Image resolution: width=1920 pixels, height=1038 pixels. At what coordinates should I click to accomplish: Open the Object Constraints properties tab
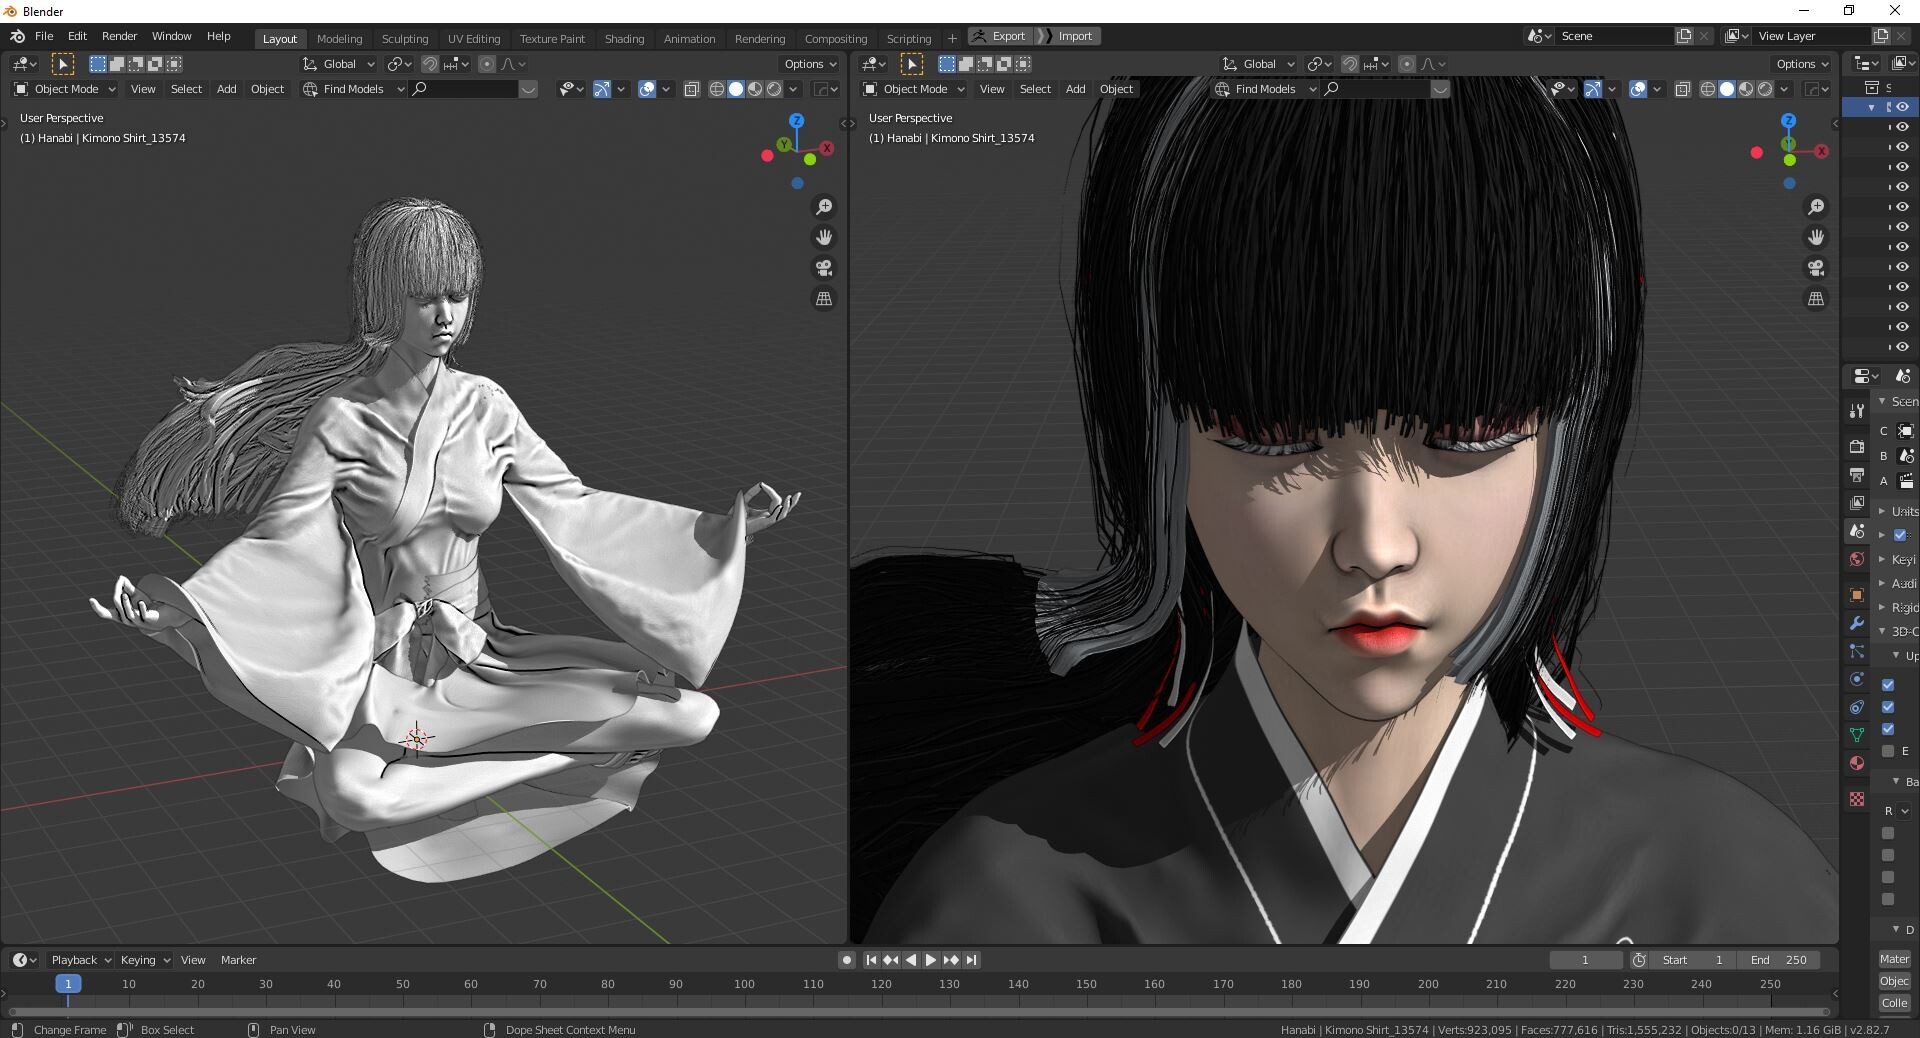coord(1857,707)
